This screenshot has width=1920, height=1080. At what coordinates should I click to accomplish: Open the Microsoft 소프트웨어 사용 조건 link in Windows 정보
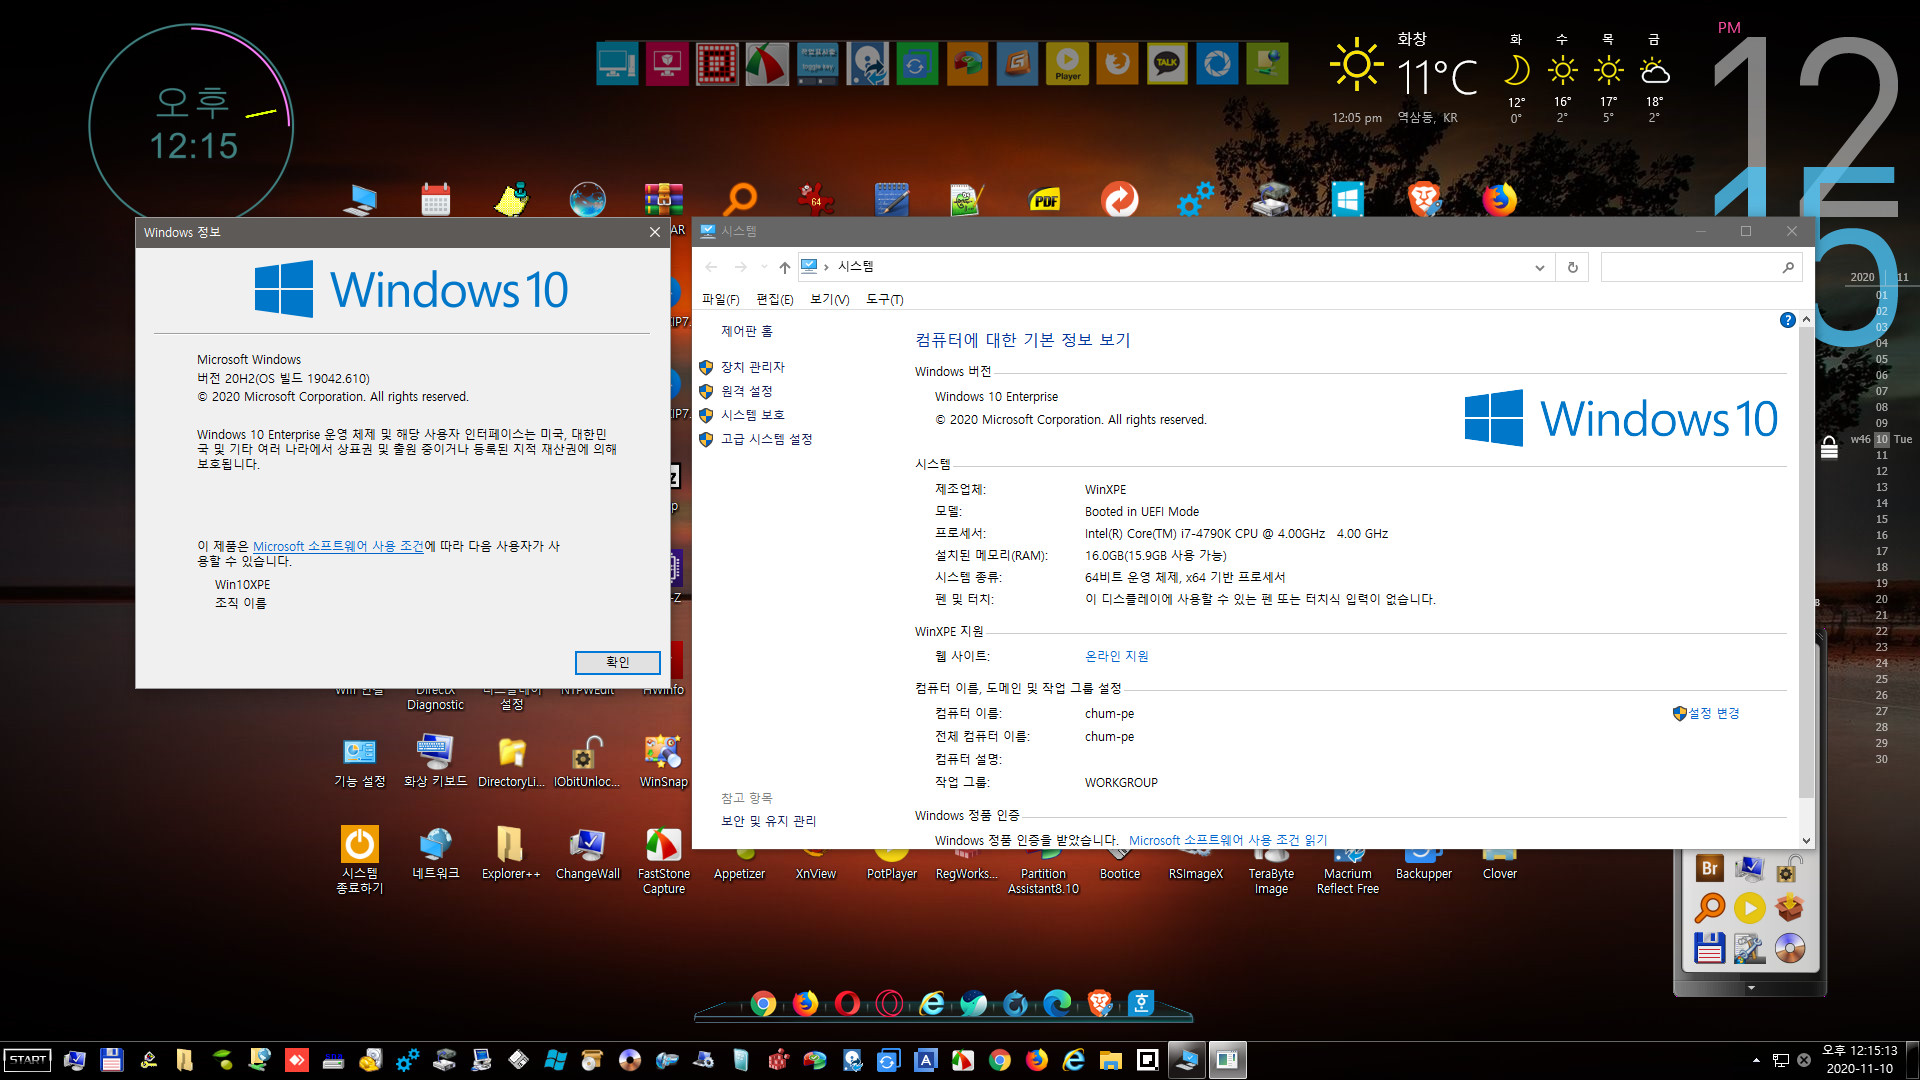point(338,546)
